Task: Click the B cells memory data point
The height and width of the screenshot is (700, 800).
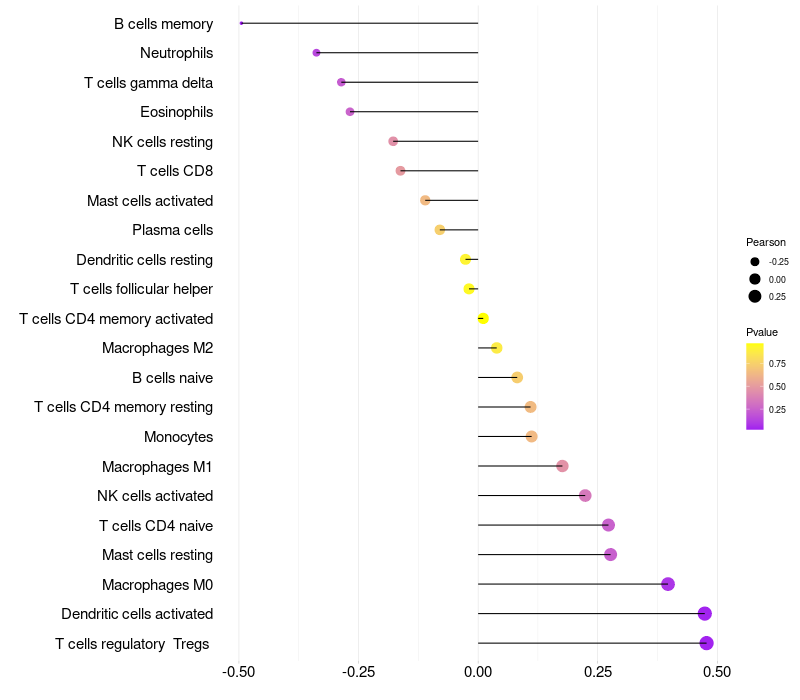Action: [241, 23]
